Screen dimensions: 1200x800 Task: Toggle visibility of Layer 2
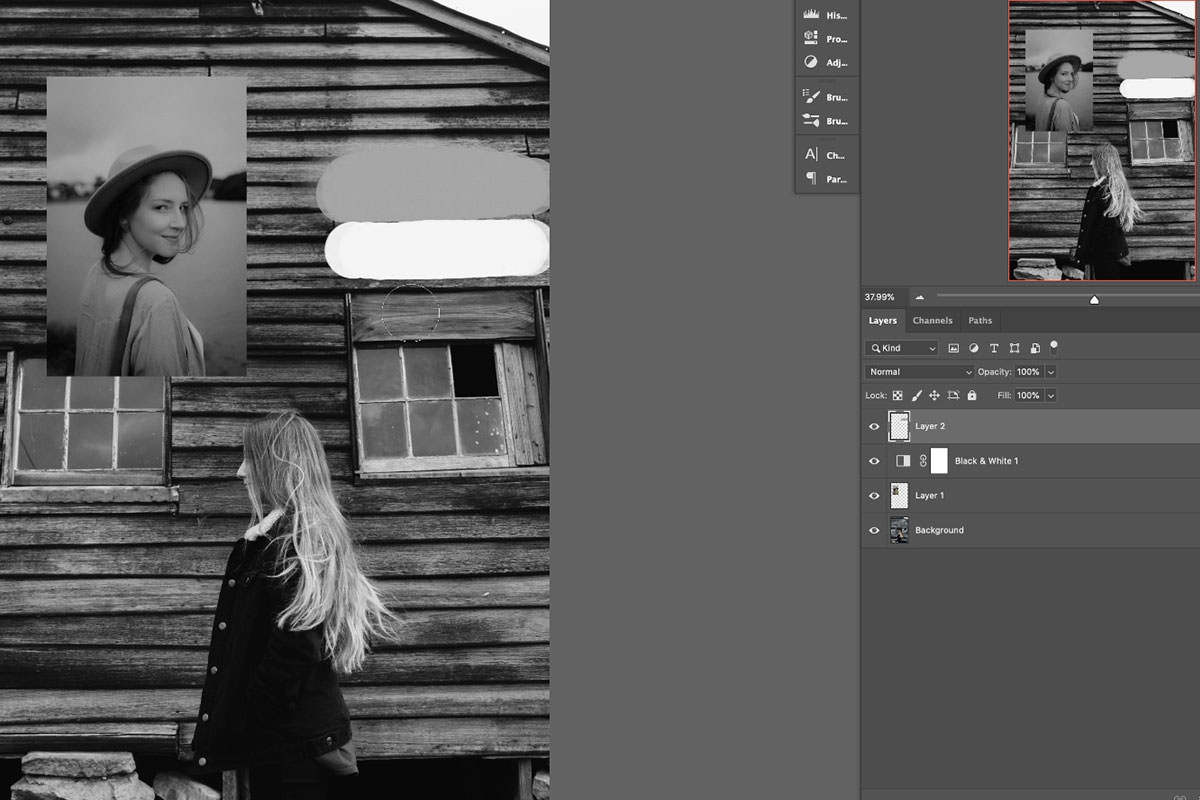pos(874,425)
